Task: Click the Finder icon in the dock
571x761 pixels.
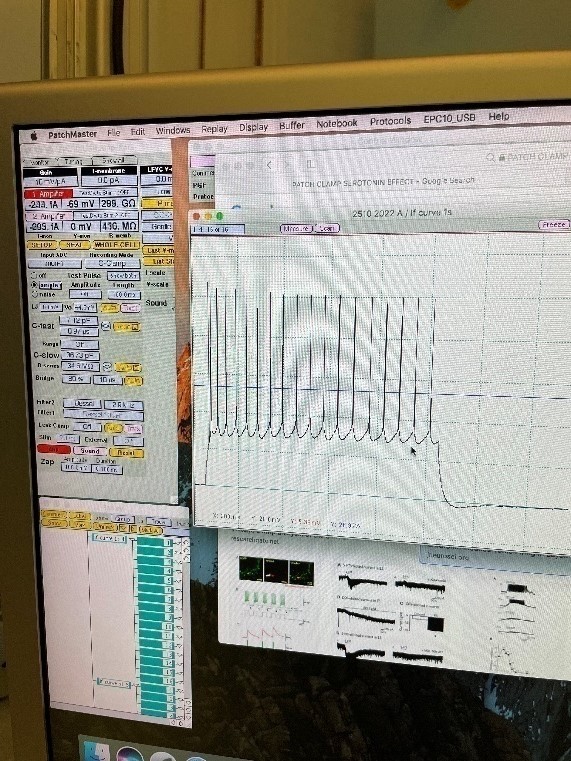Action: point(98,750)
